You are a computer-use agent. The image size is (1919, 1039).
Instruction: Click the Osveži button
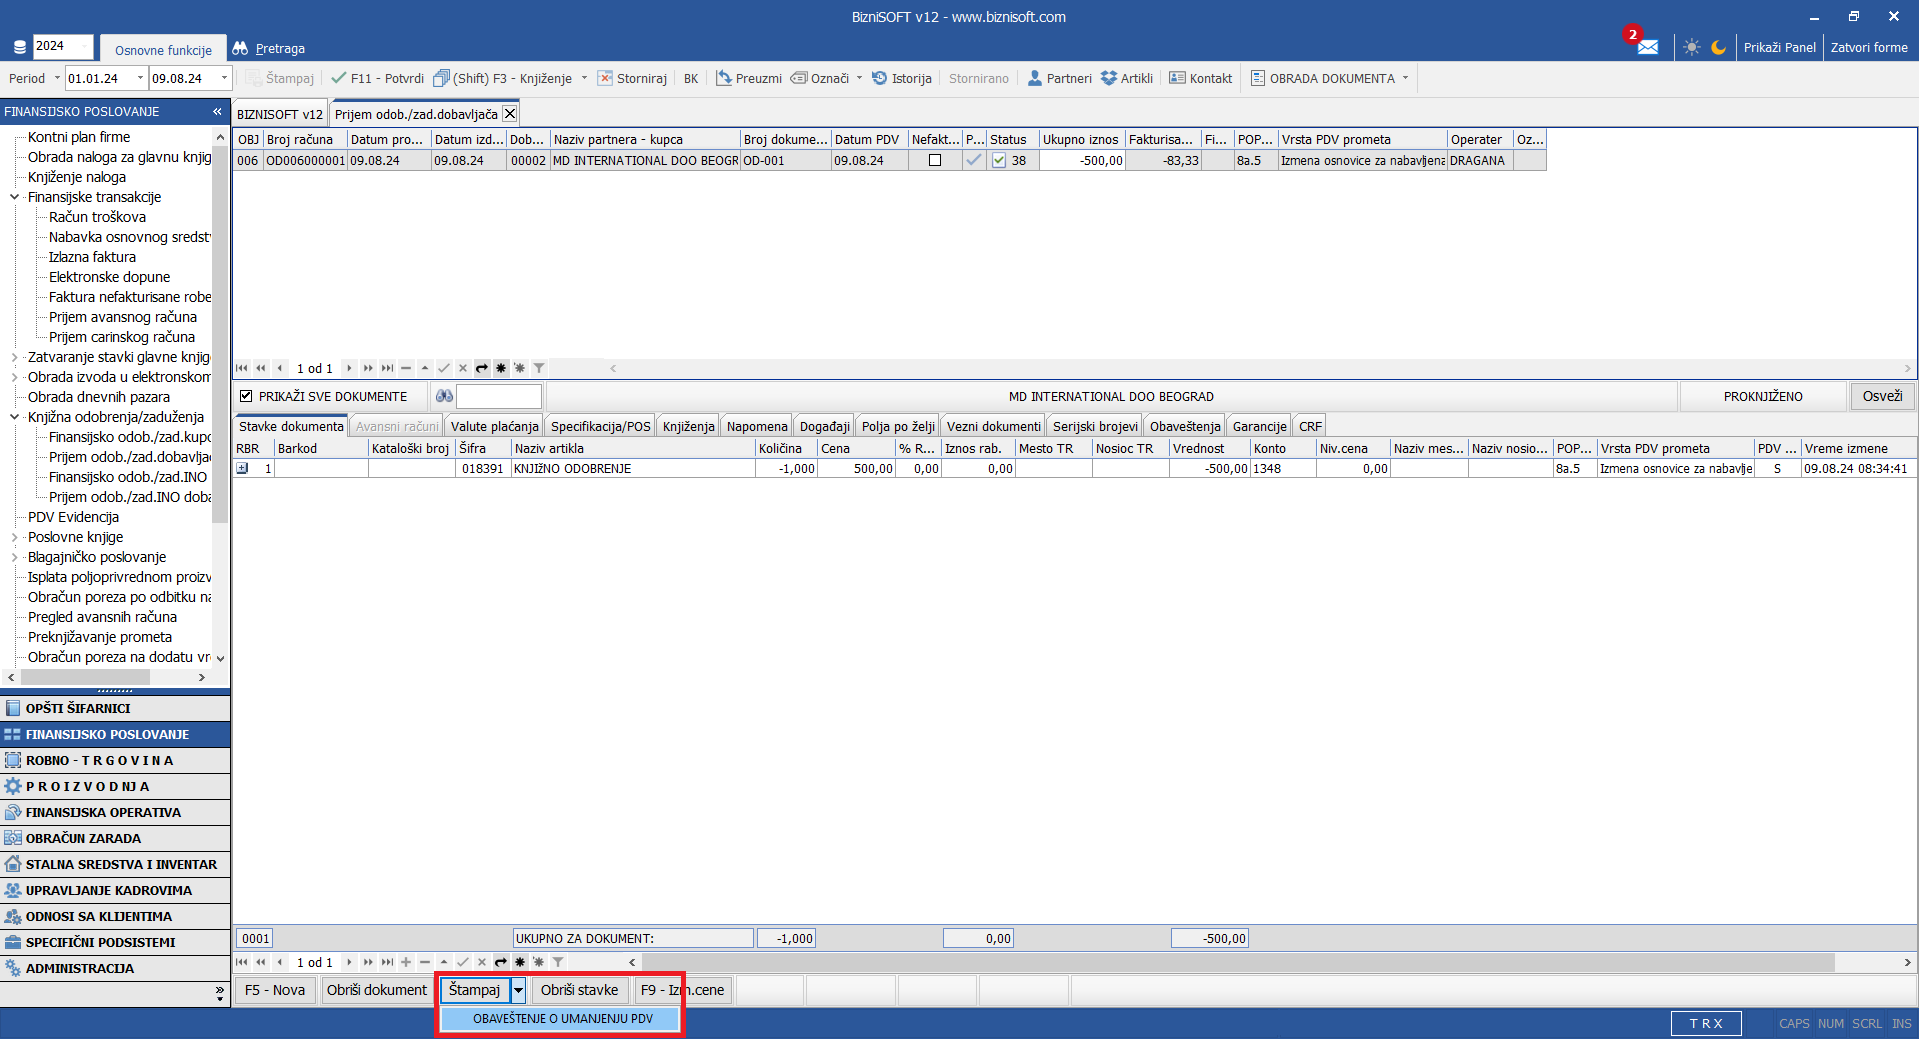[1881, 397]
